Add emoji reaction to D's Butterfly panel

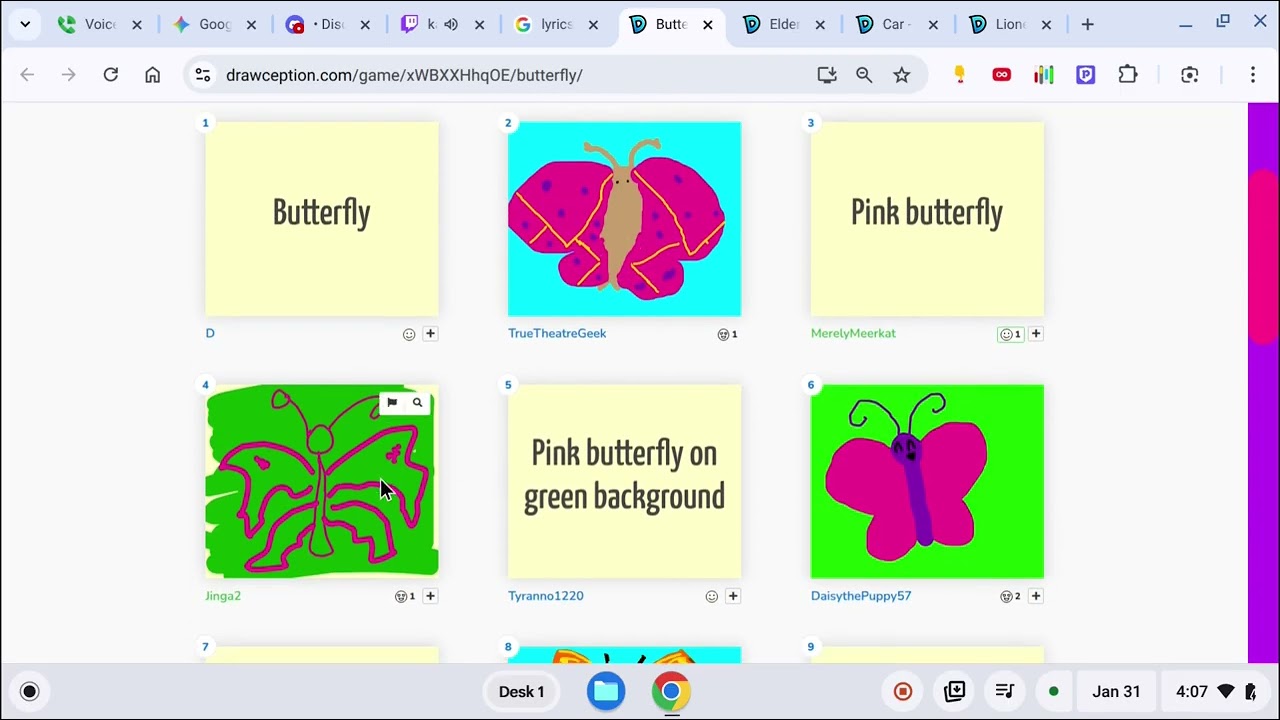[x=409, y=334]
